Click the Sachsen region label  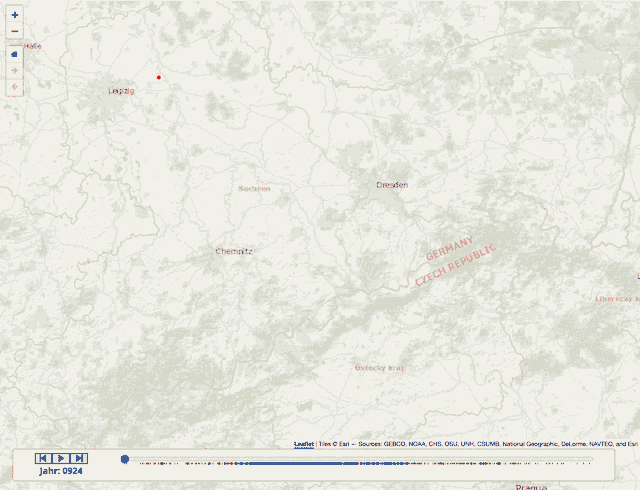tap(254, 188)
